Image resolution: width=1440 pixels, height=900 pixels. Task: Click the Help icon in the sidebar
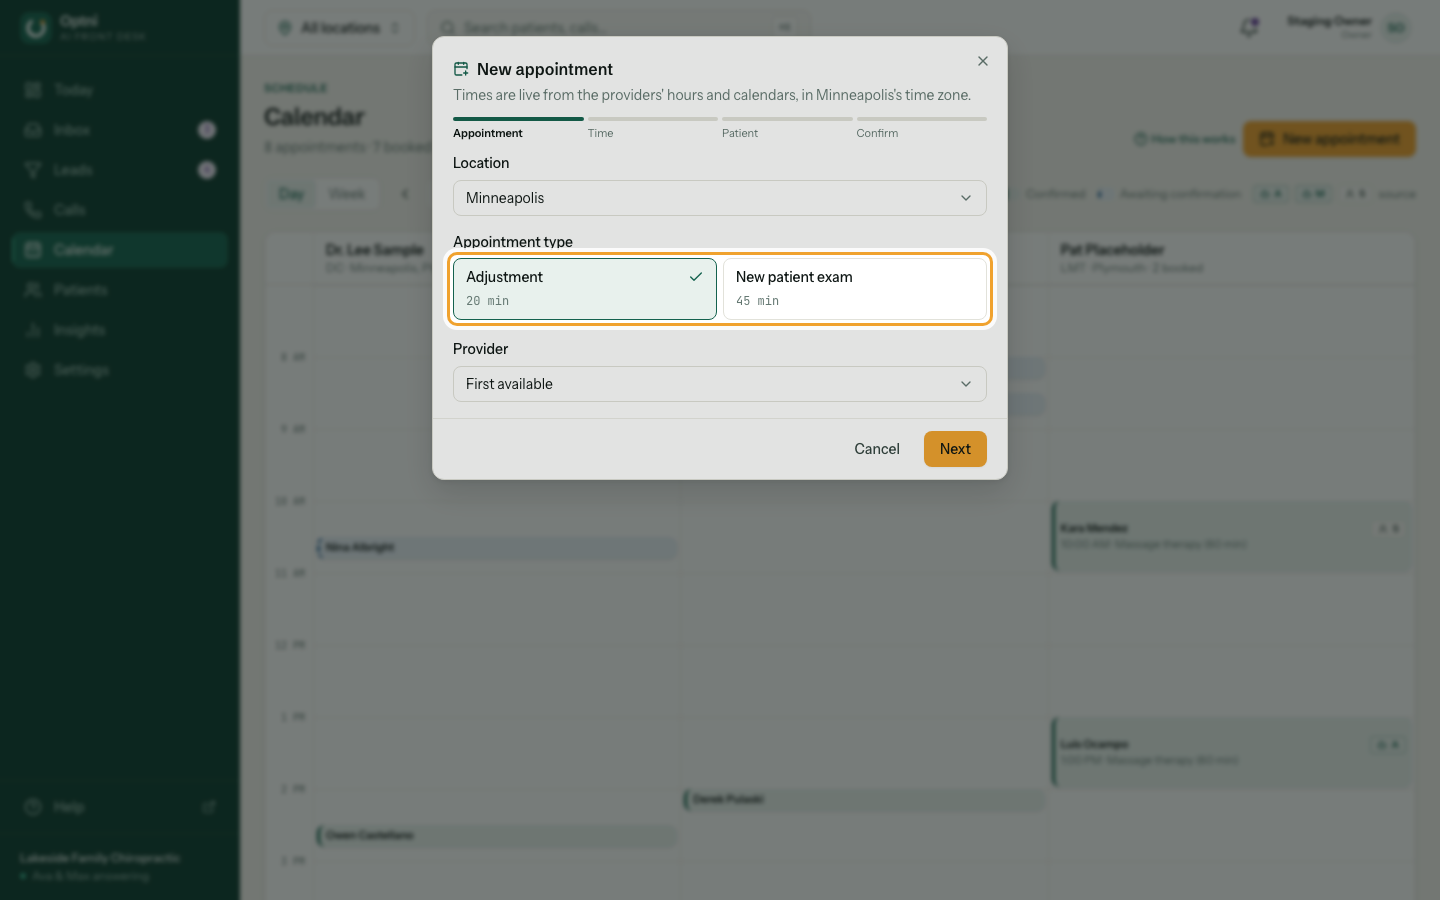pos(33,807)
